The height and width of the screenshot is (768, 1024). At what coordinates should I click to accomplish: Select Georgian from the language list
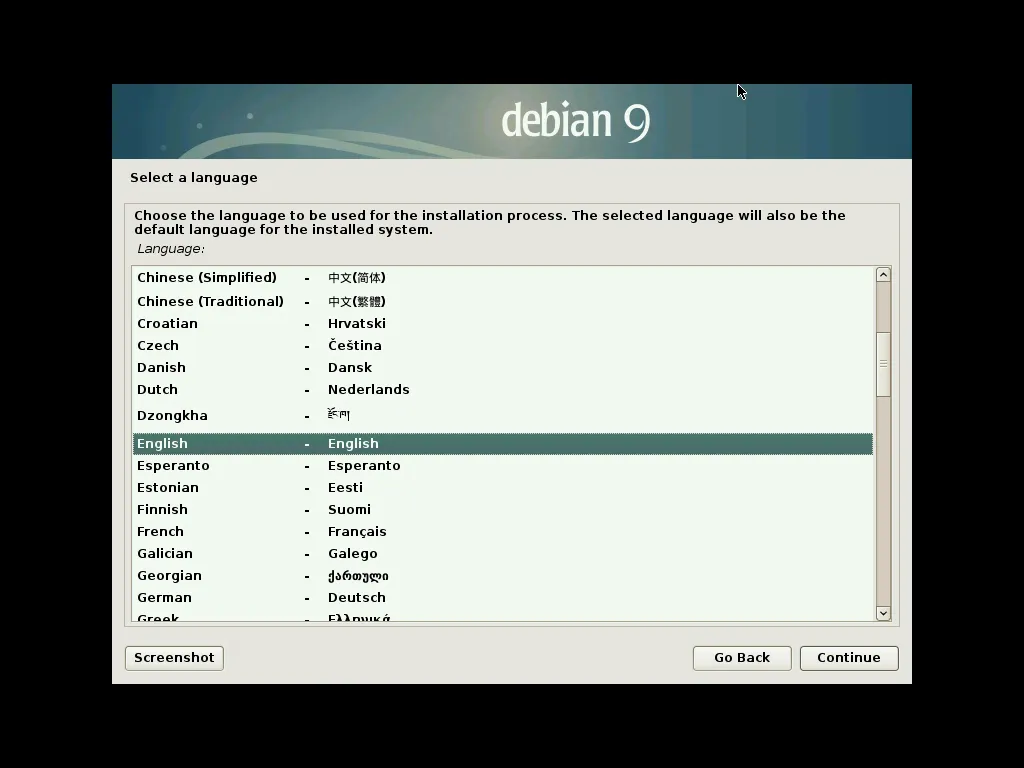pos(503,576)
